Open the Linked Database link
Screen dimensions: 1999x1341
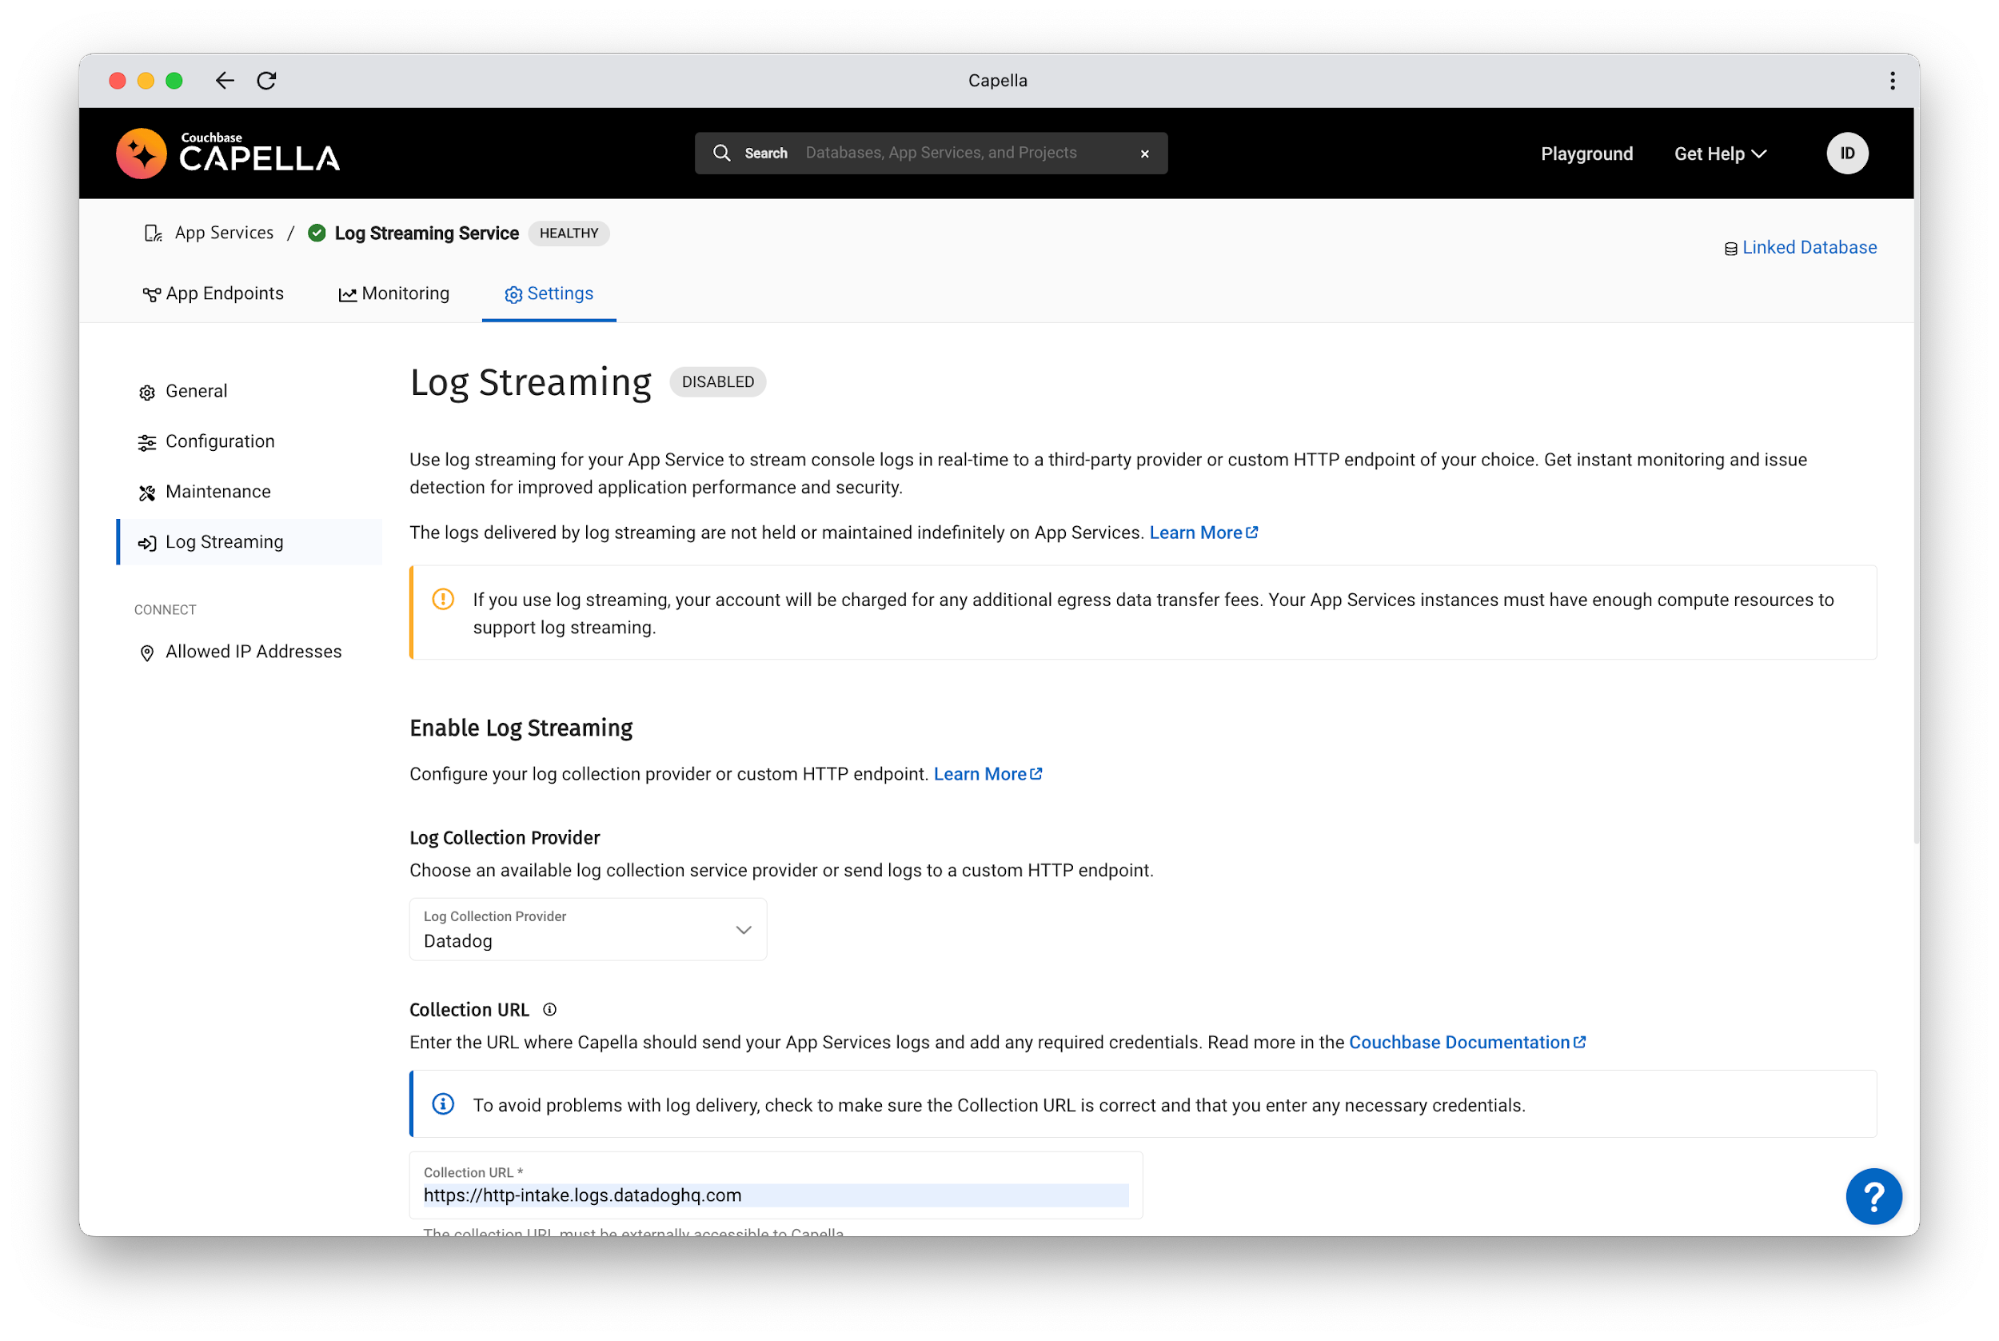pyautogui.click(x=1808, y=247)
